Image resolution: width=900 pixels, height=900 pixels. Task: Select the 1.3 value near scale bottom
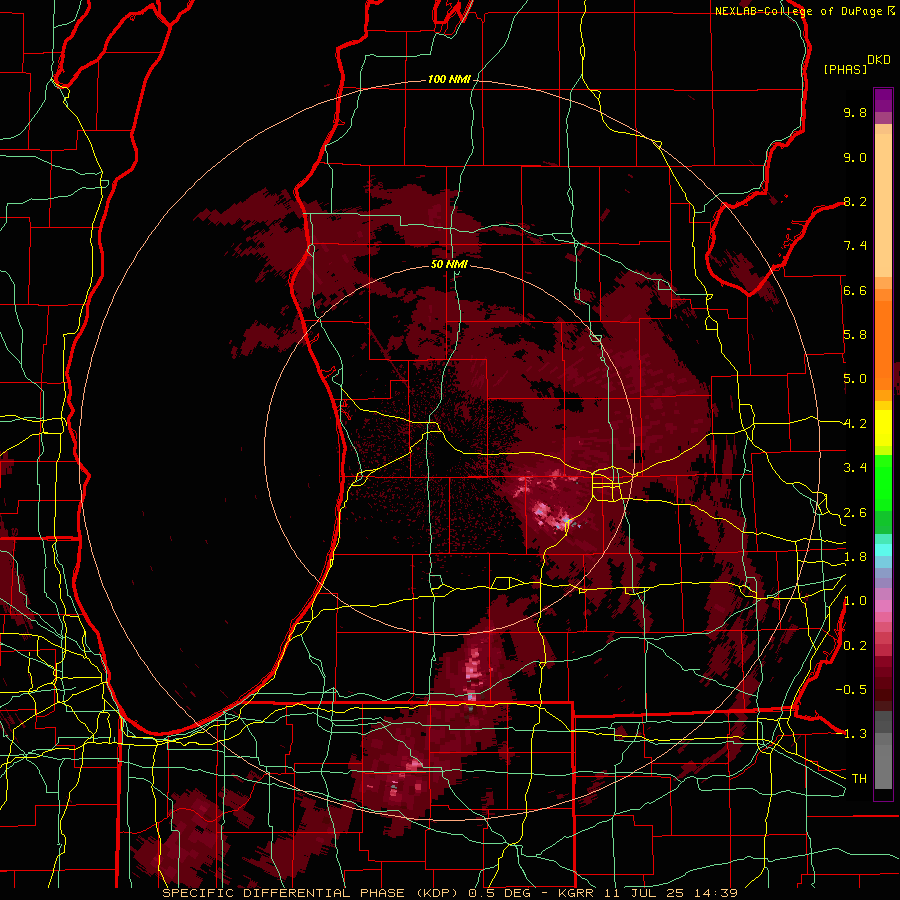click(x=855, y=734)
